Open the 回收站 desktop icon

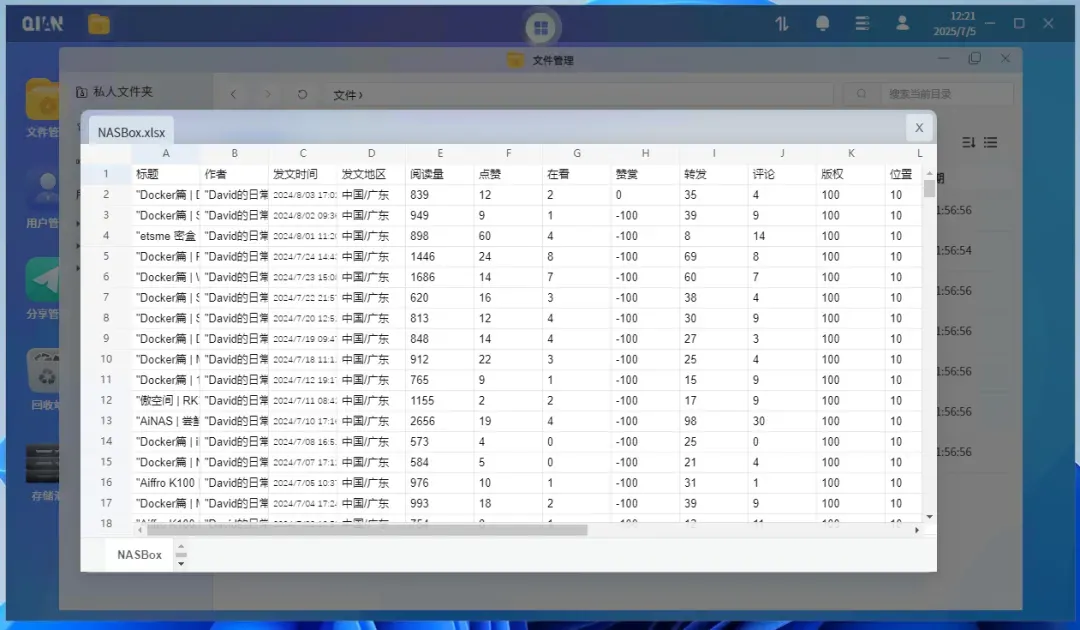45,379
